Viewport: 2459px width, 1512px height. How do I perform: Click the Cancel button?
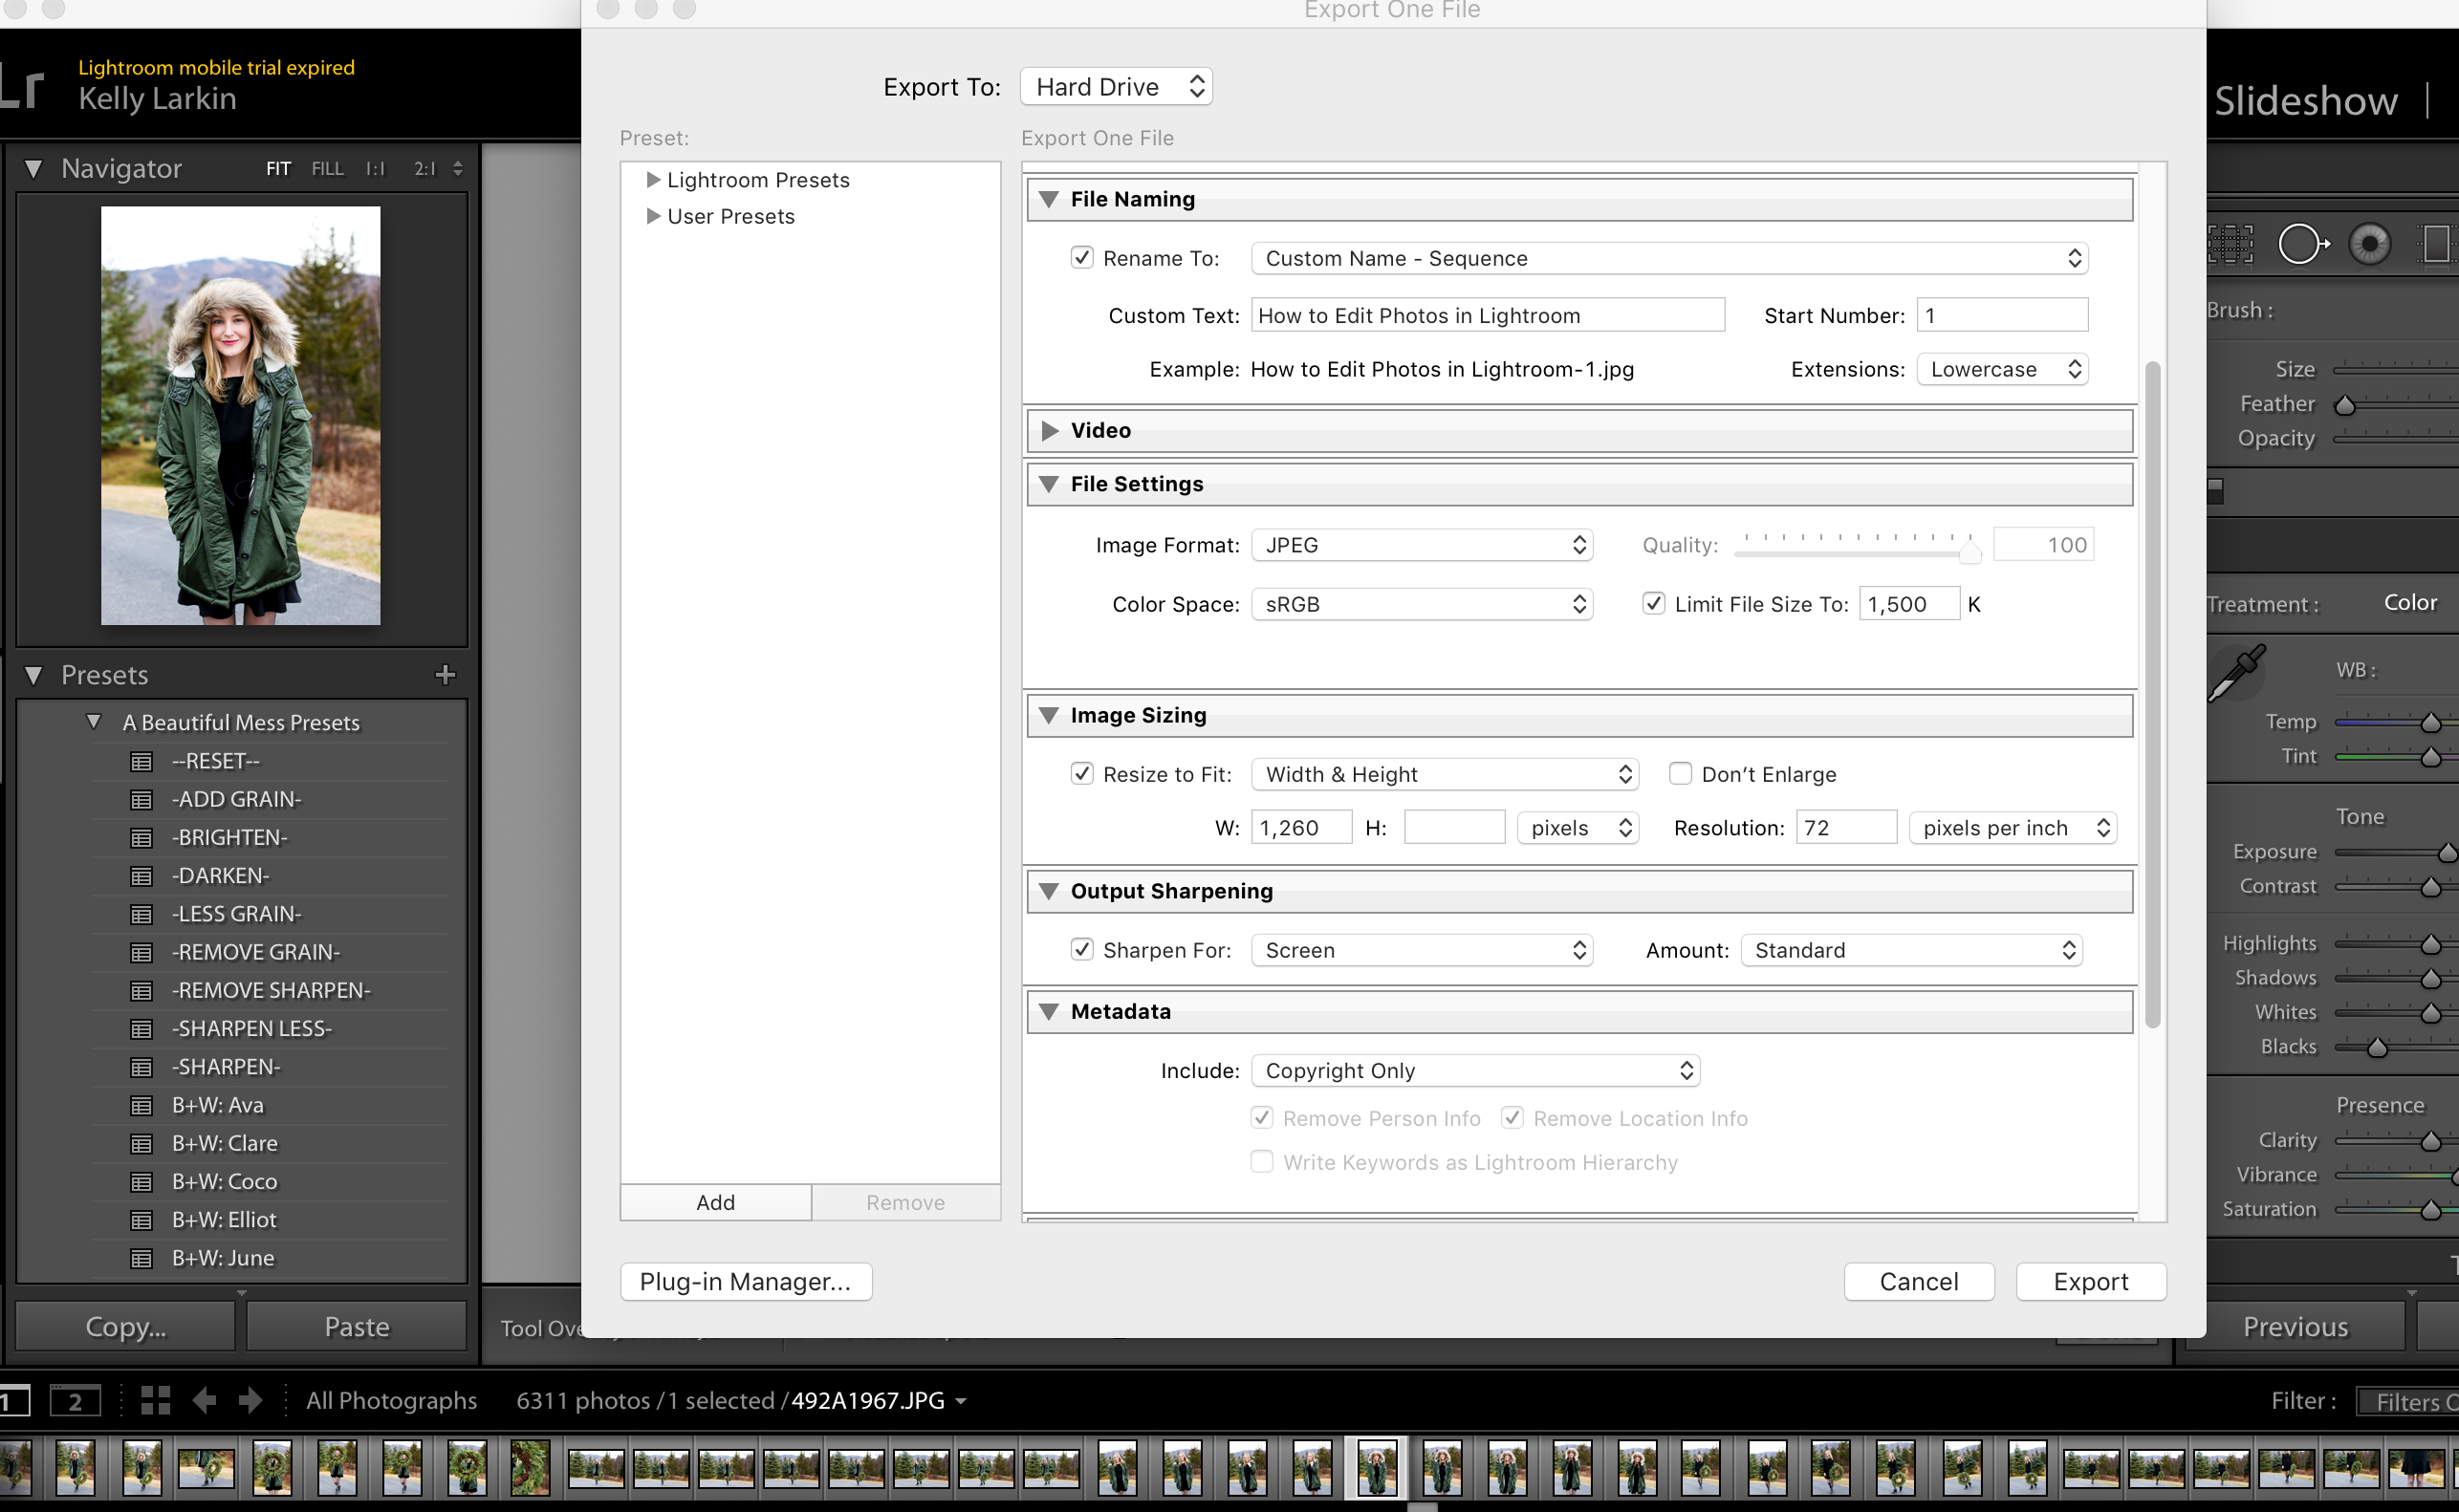(1918, 1280)
